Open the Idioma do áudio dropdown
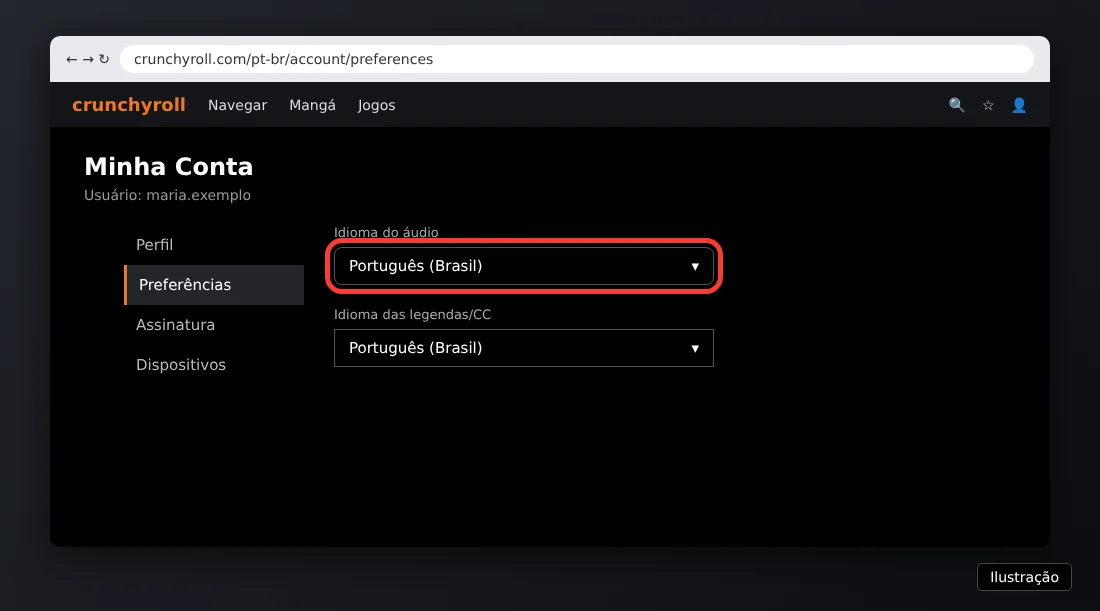The width and height of the screenshot is (1100, 611). point(523,266)
